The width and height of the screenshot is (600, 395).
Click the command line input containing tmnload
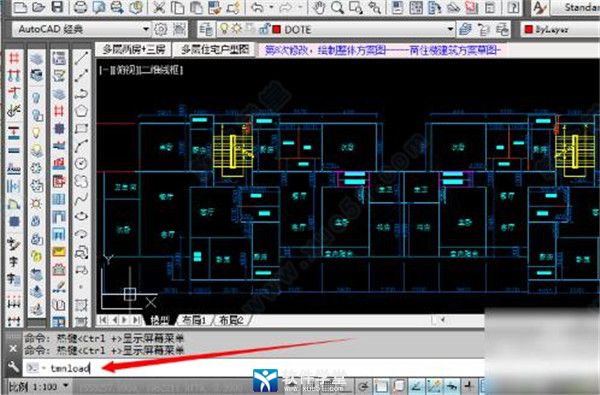253,368
